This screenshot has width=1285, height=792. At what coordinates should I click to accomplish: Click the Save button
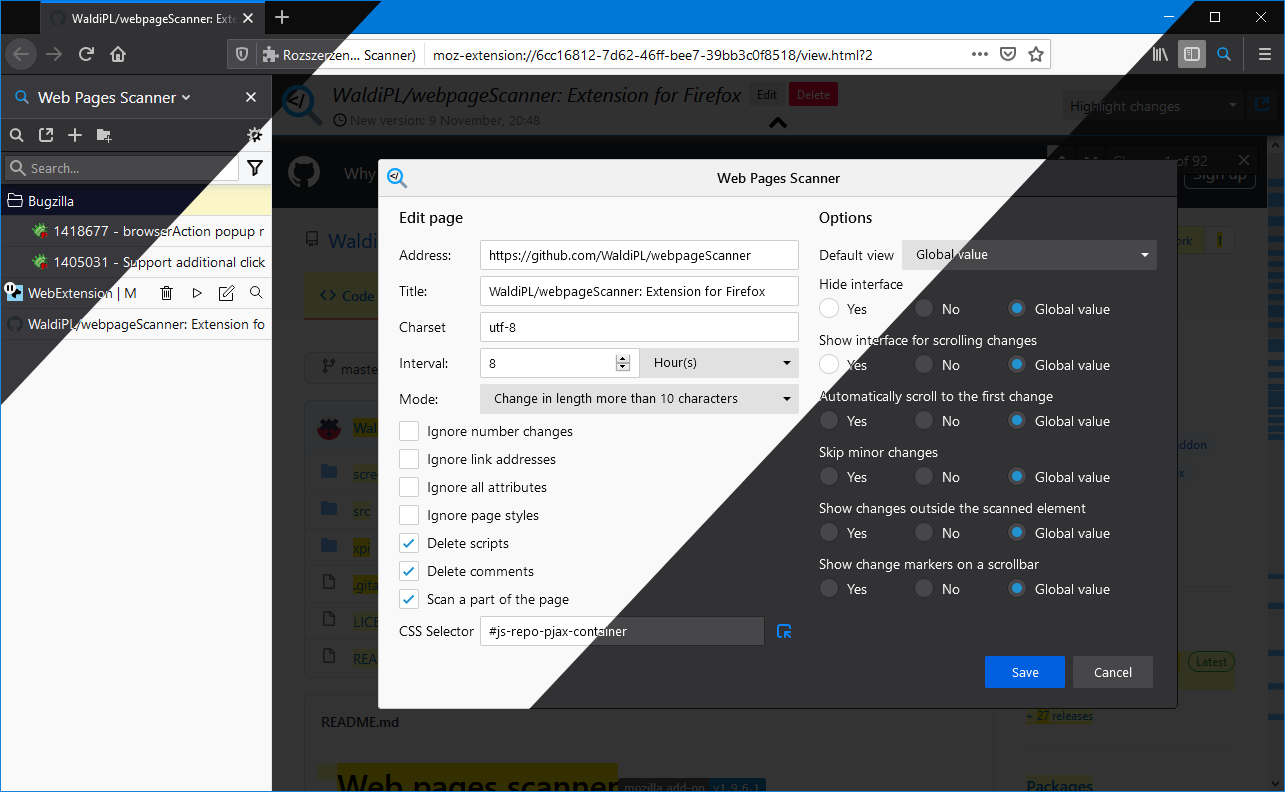(x=1025, y=672)
